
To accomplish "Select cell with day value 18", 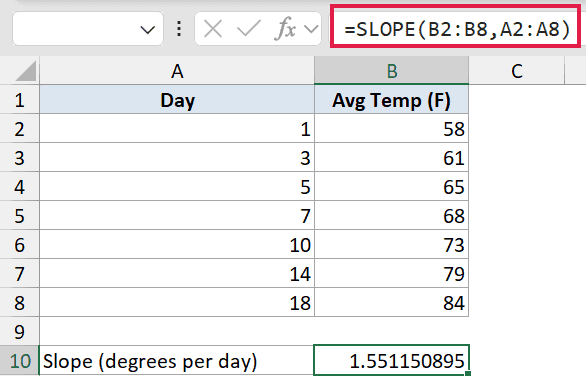I will pos(177,303).
